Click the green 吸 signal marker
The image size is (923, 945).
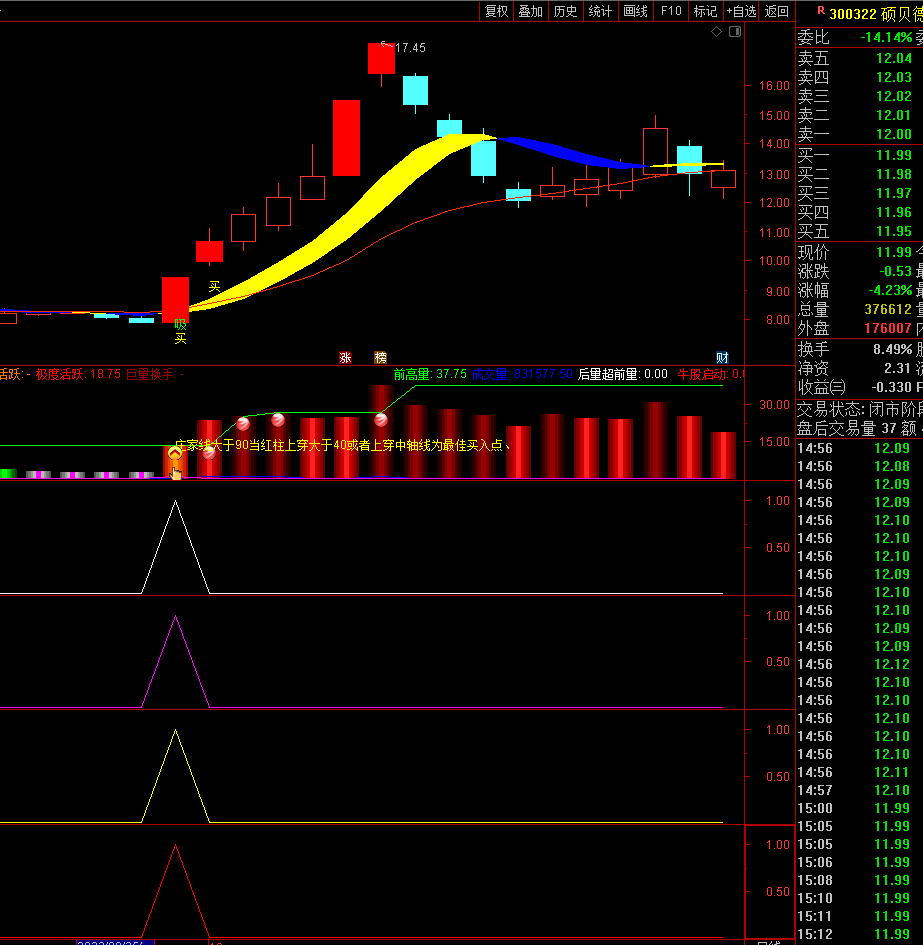tap(180, 325)
